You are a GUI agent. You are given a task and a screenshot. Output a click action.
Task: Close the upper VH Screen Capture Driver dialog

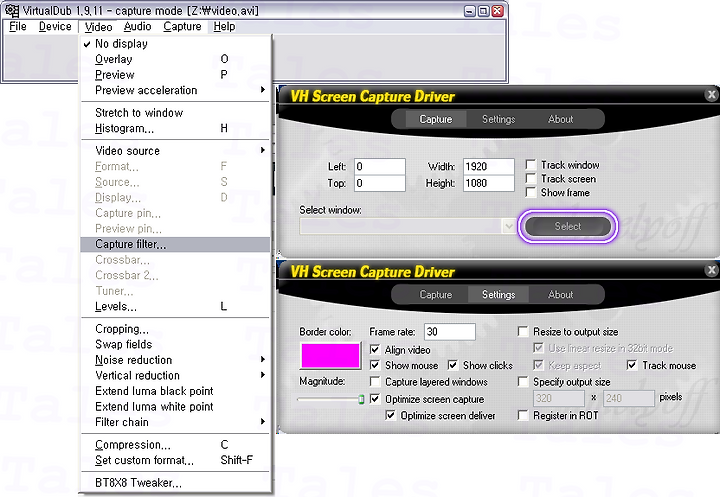[711, 95]
